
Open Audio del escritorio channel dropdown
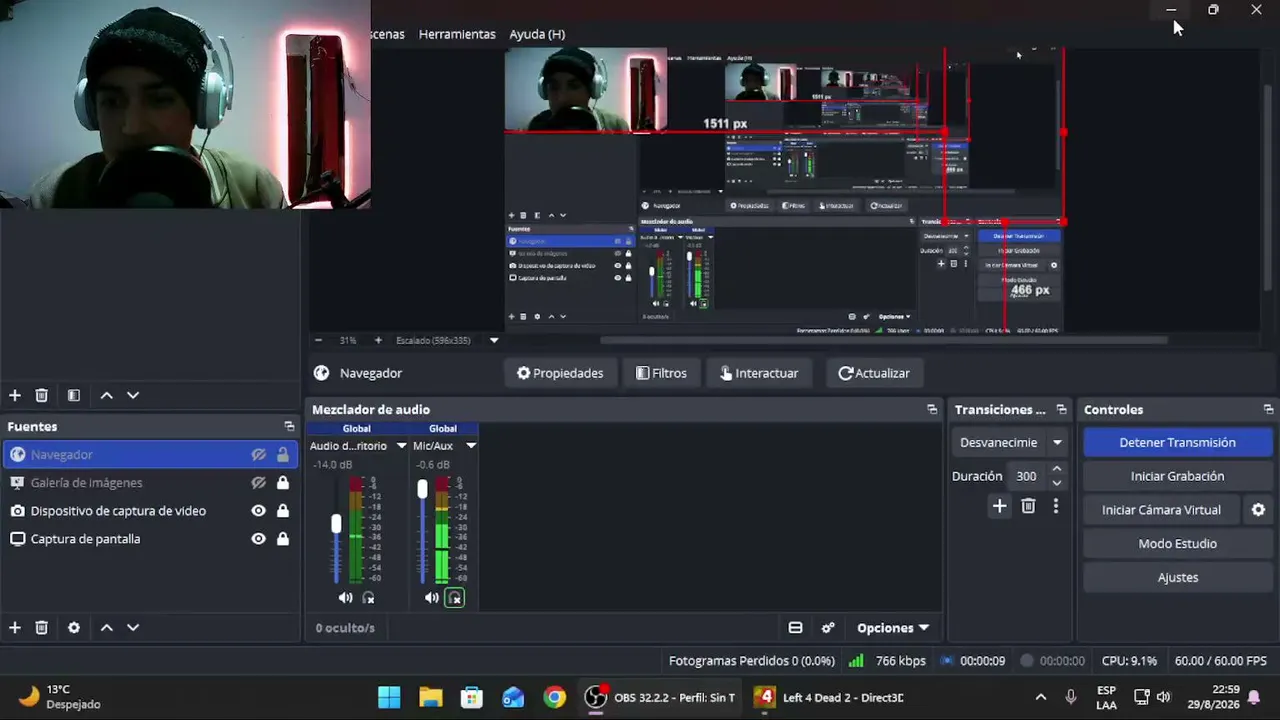point(402,446)
